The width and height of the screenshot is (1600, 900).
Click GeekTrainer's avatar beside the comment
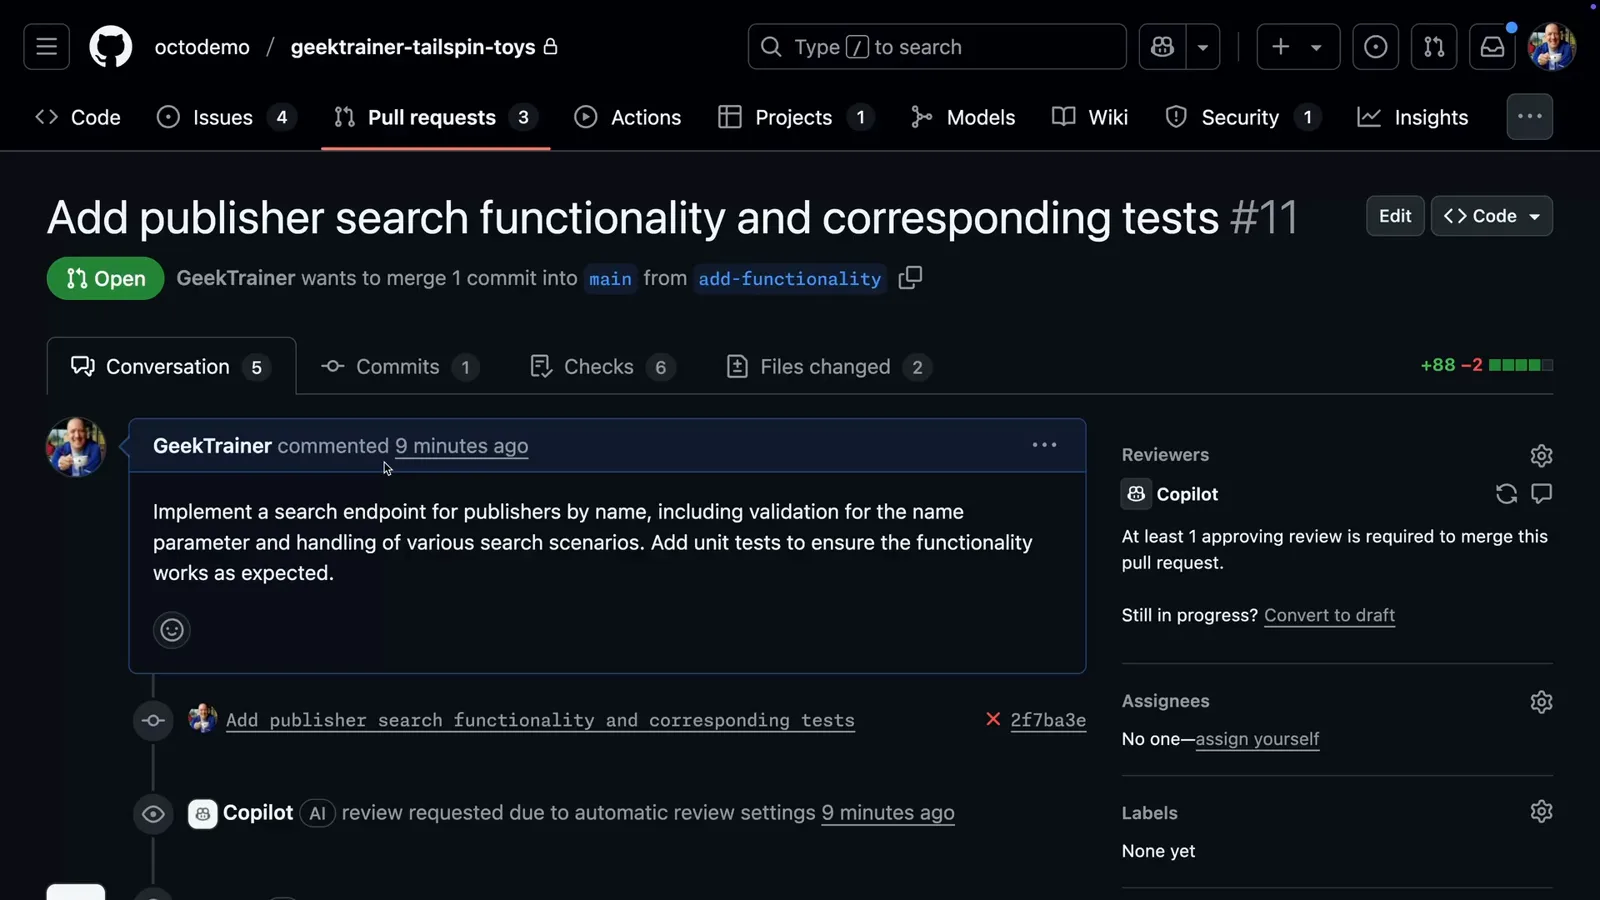point(76,447)
